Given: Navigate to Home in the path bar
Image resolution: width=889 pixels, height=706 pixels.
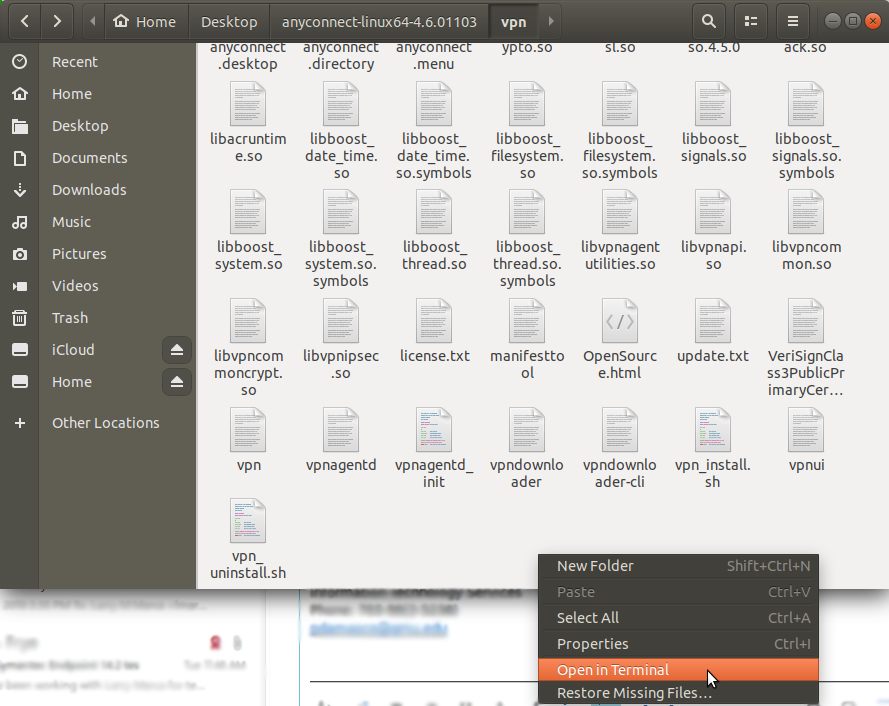Looking at the screenshot, I should 145,22.
